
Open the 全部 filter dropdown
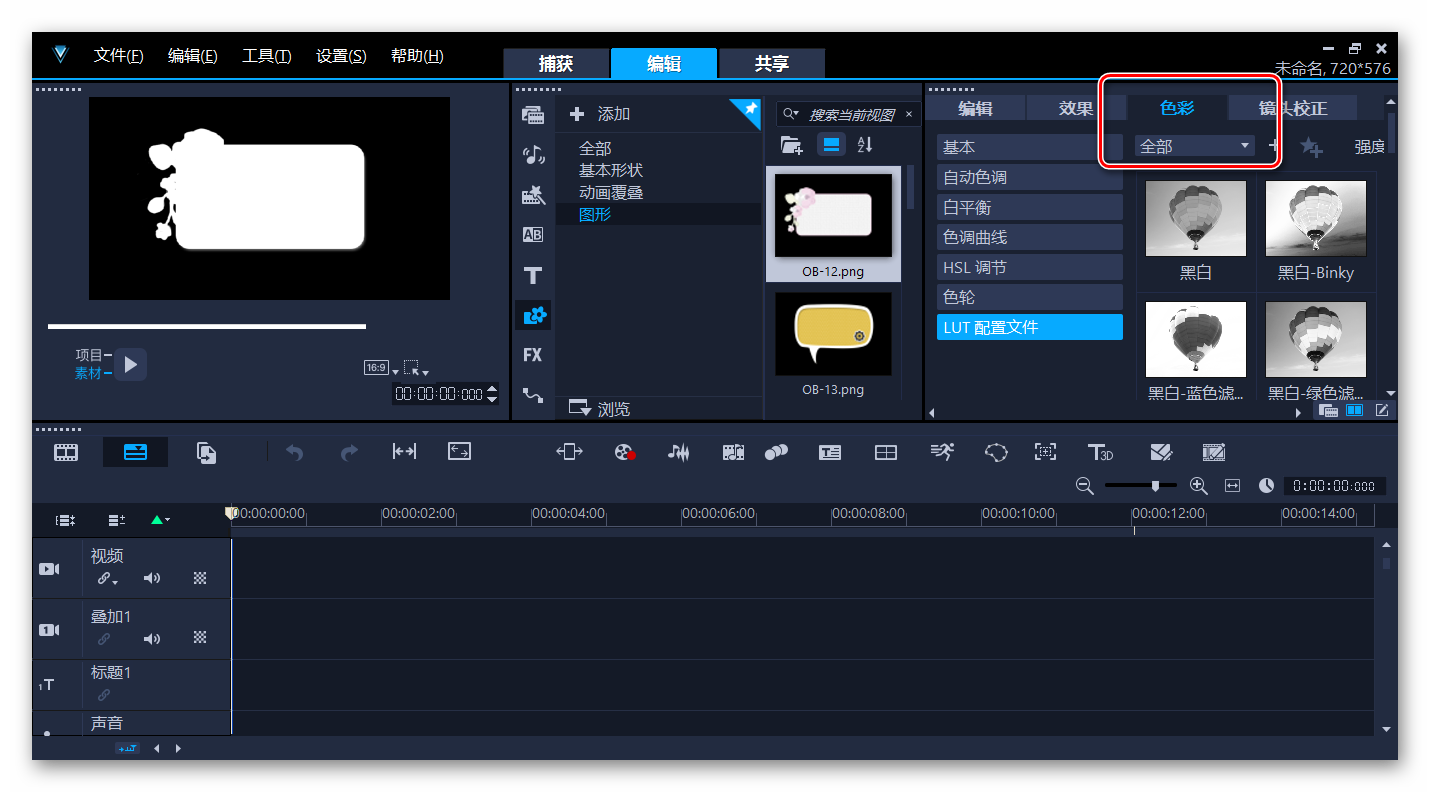coord(1194,146)
